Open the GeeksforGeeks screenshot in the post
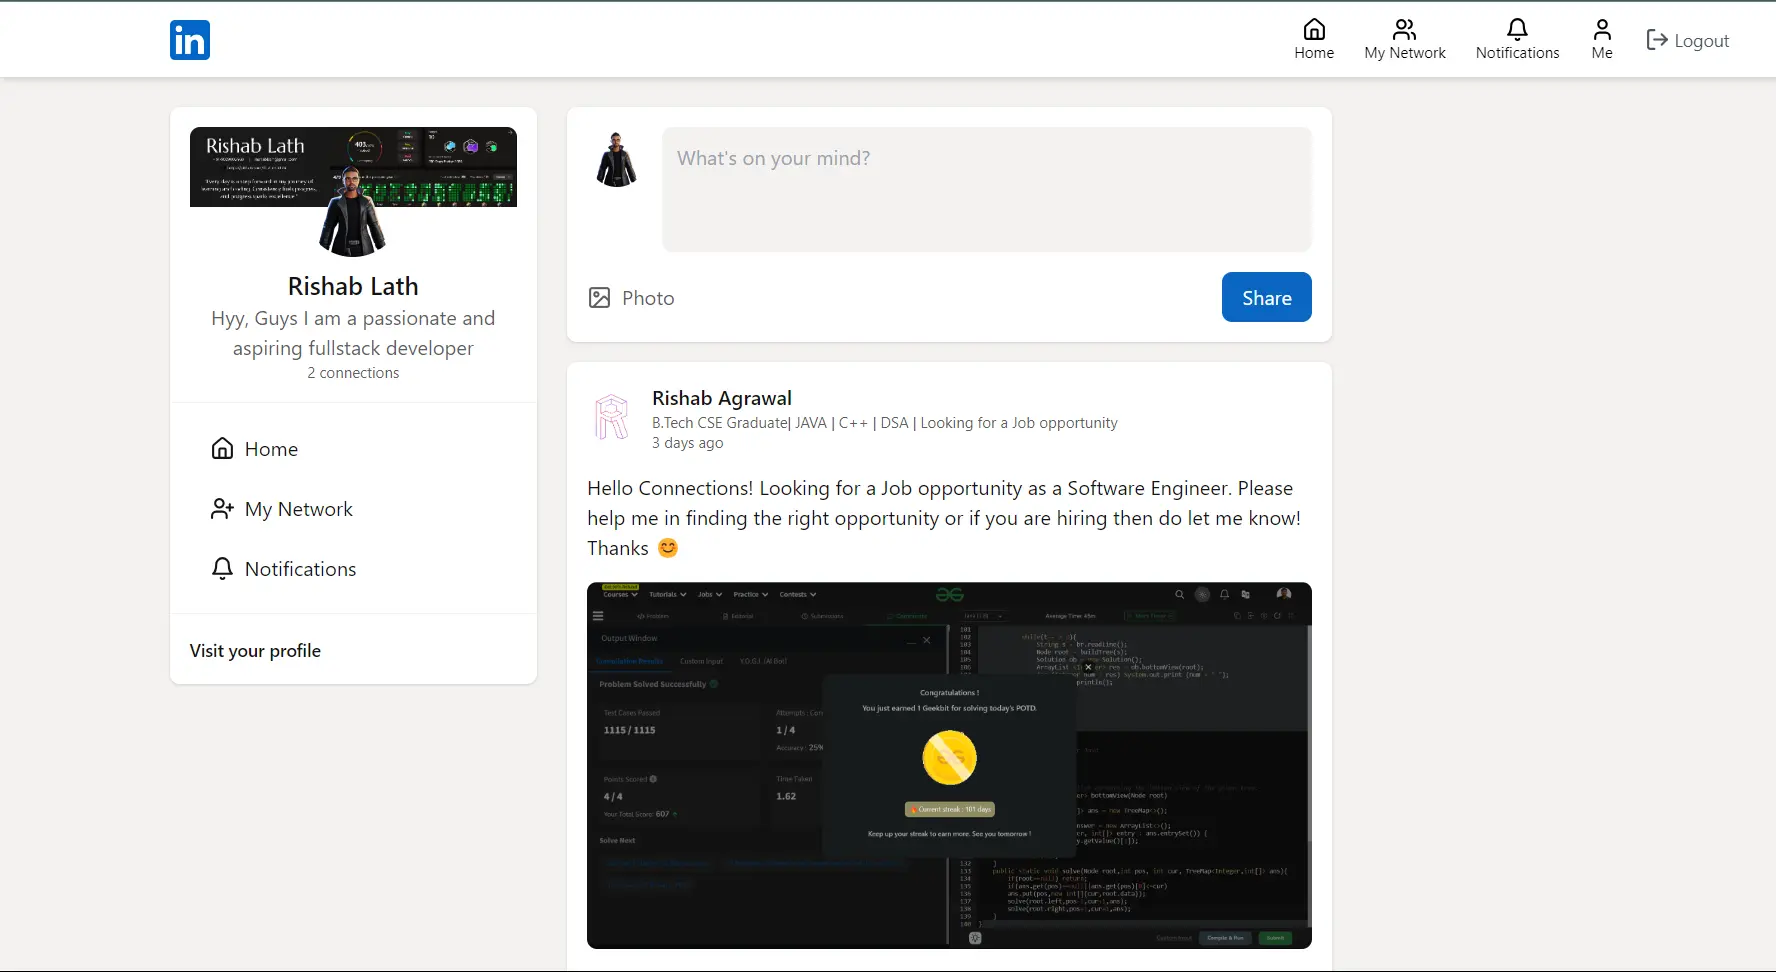This screenshot has height=972, width=1776. [948, 765]
